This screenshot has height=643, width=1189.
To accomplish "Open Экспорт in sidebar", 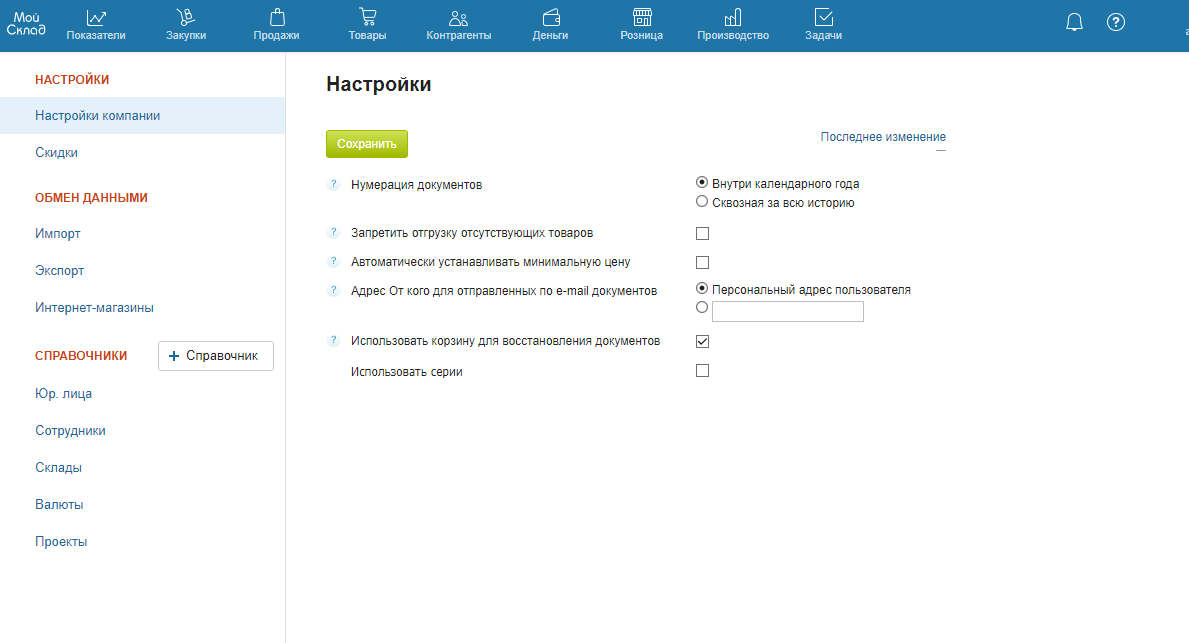I will click(x=59, y=271).
